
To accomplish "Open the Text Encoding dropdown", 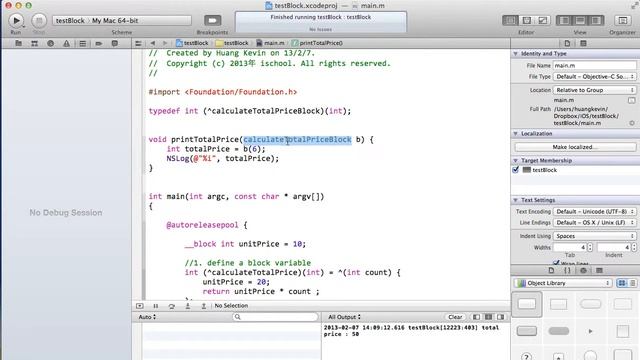I will 594,211.
